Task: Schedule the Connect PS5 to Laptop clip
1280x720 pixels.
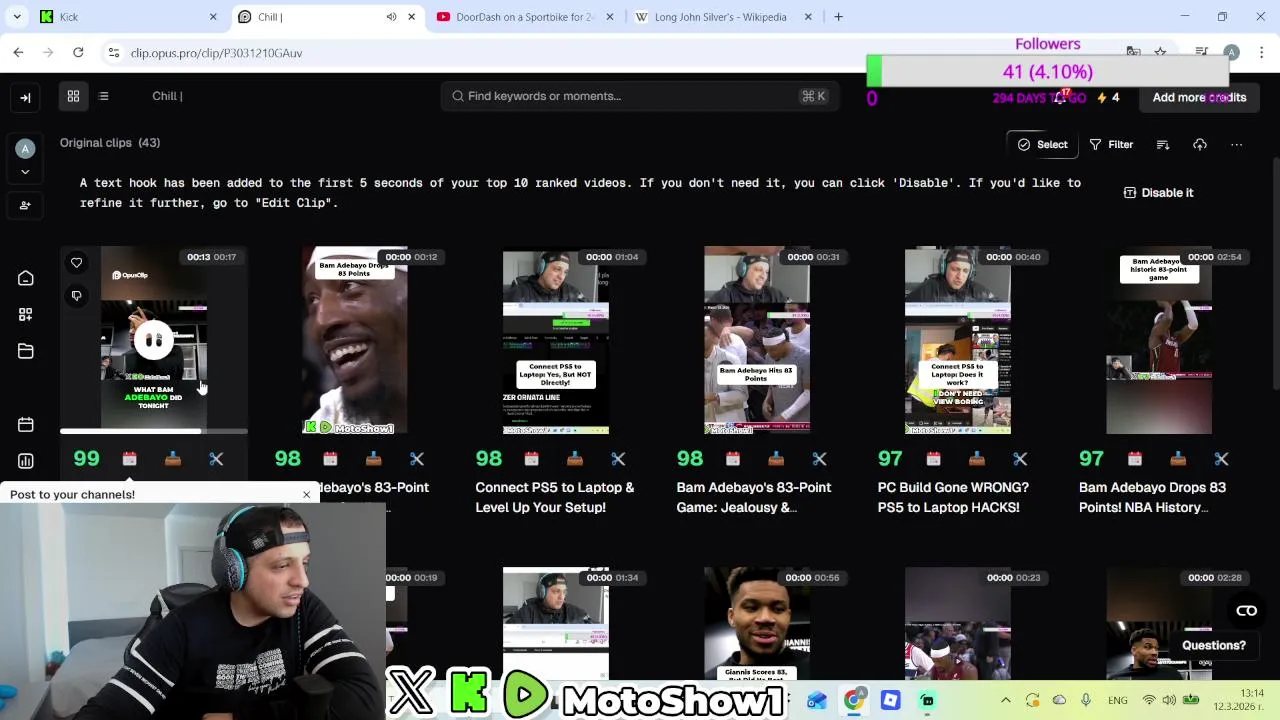Action: point(531,459)
